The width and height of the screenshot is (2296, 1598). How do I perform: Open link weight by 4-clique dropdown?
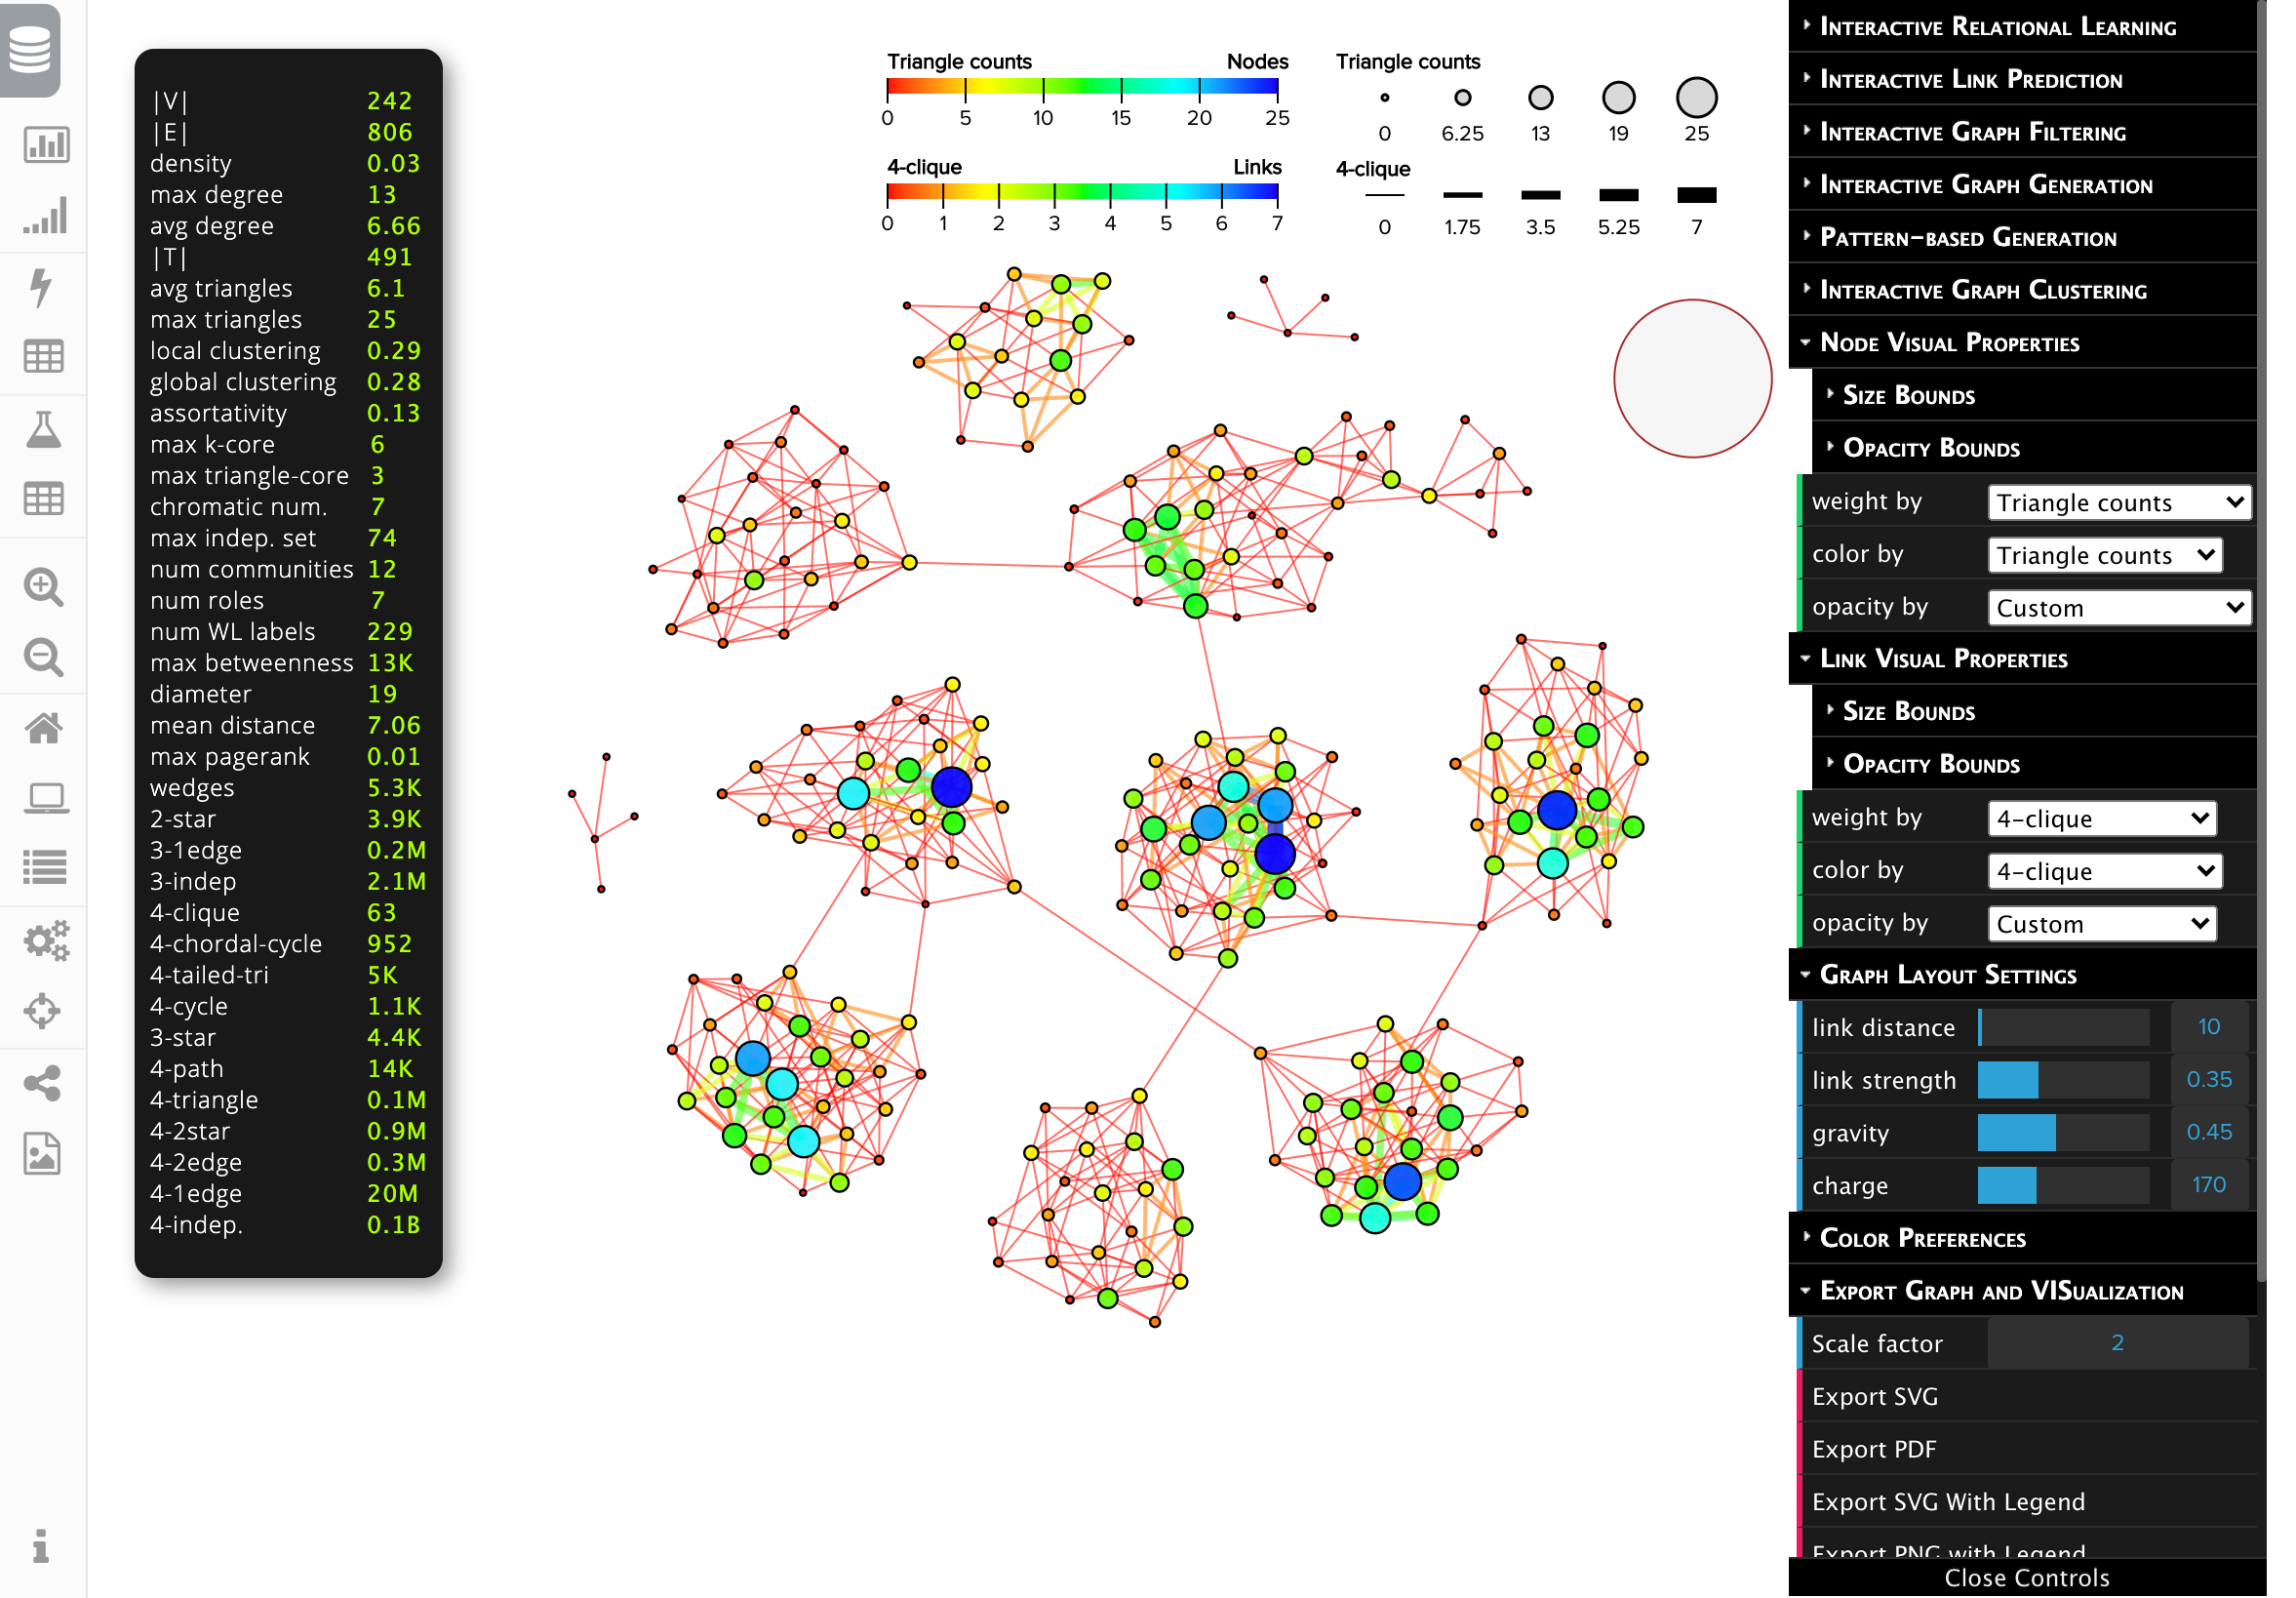(x=2102, y=819)
